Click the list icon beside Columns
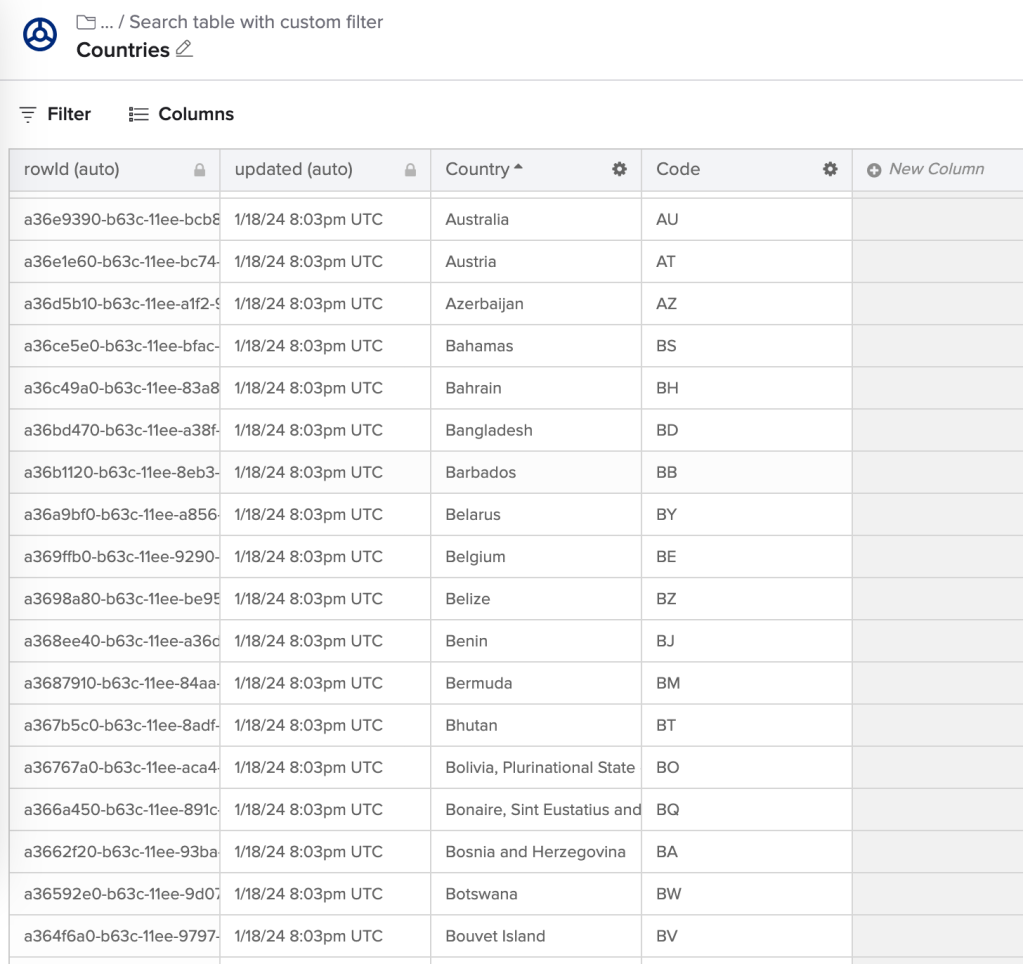1023x964 pixels. pyautogui.click(x=136, y=114)
